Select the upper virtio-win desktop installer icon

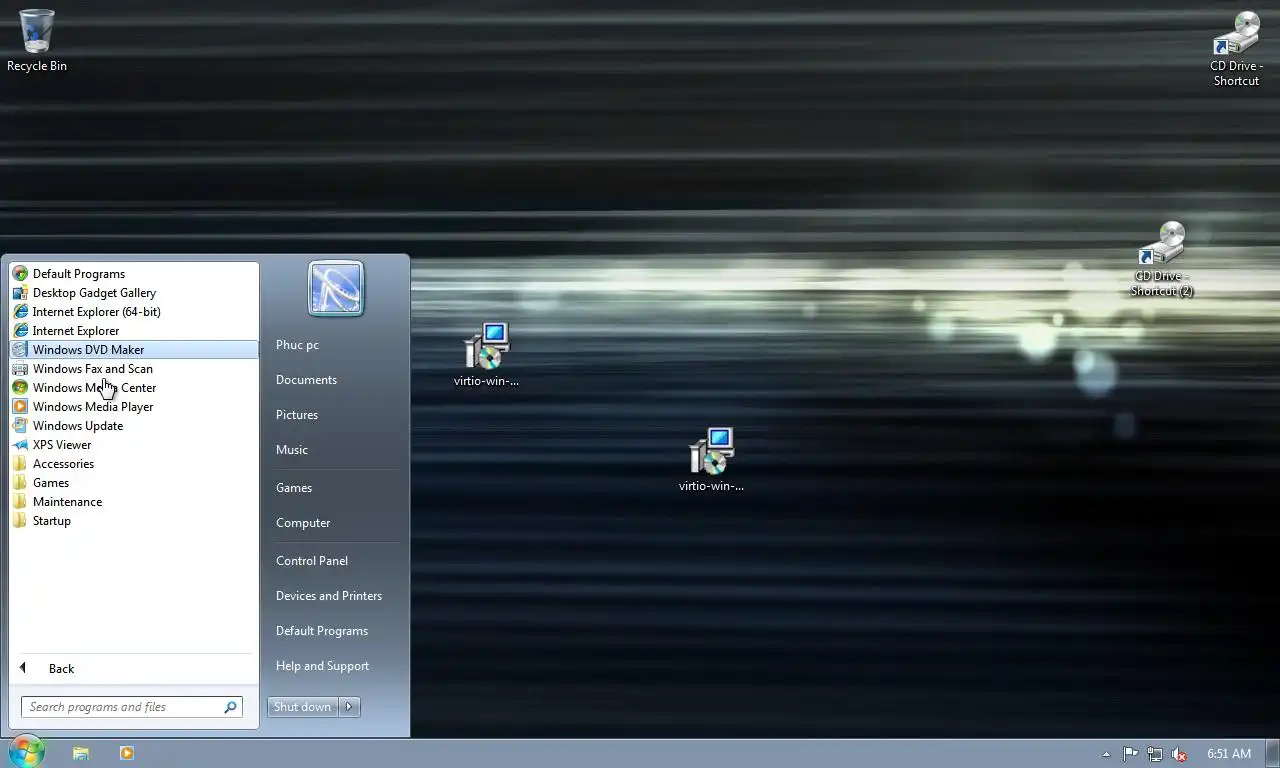[x=487, y=354]
